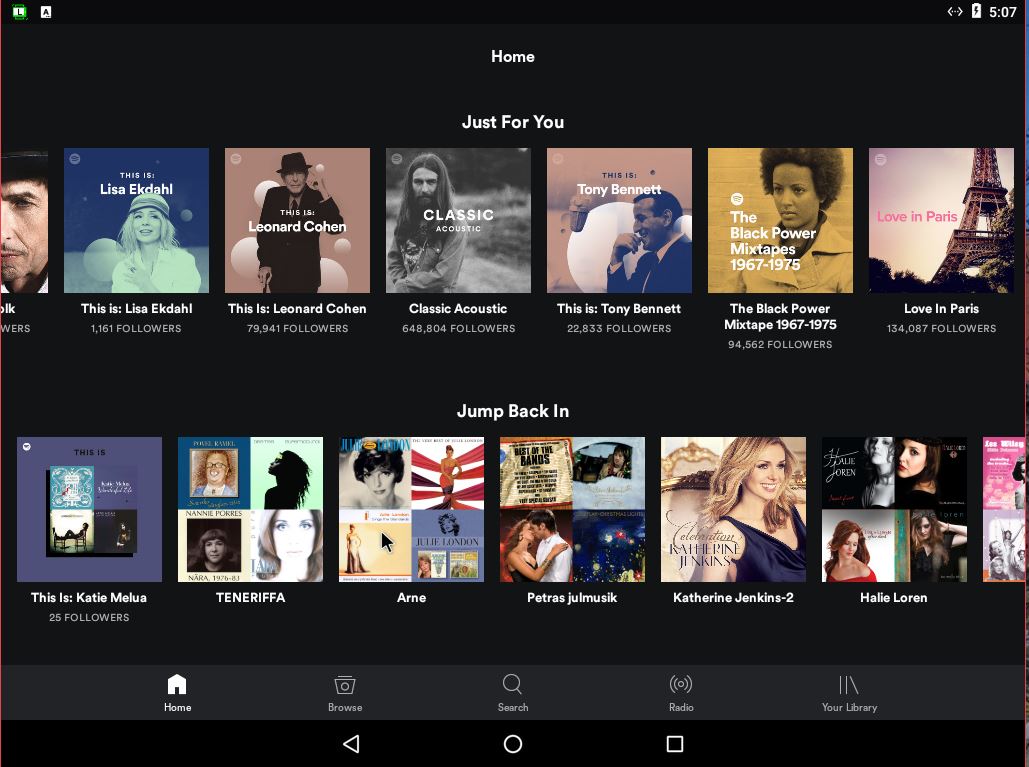Click the '25 FOLLOWERS' text
This screenshot has height=767, width=1029.
(x=89, y=617)
